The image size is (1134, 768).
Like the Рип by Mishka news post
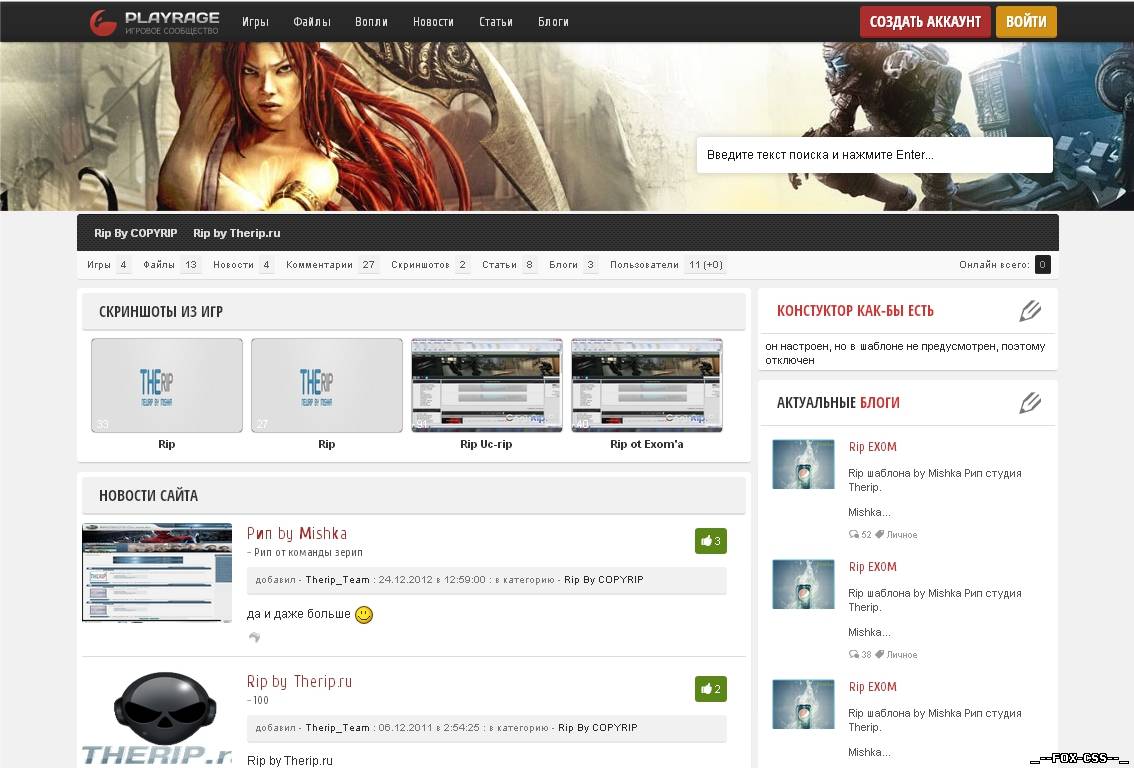pos(710,541)
